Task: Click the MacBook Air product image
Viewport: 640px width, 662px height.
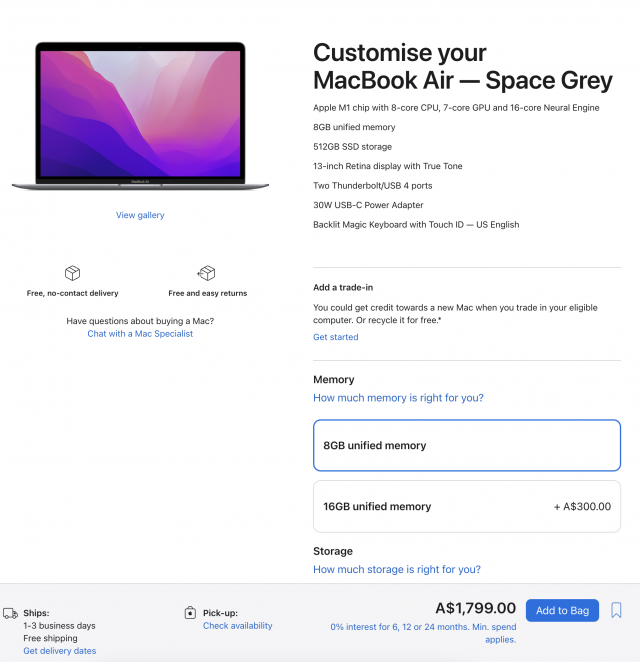Action: (140, 116)
